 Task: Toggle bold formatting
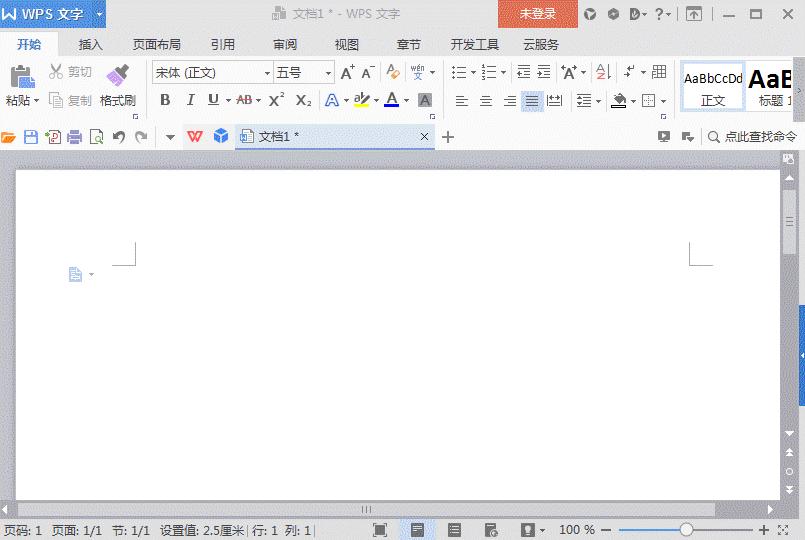(165, 100)
